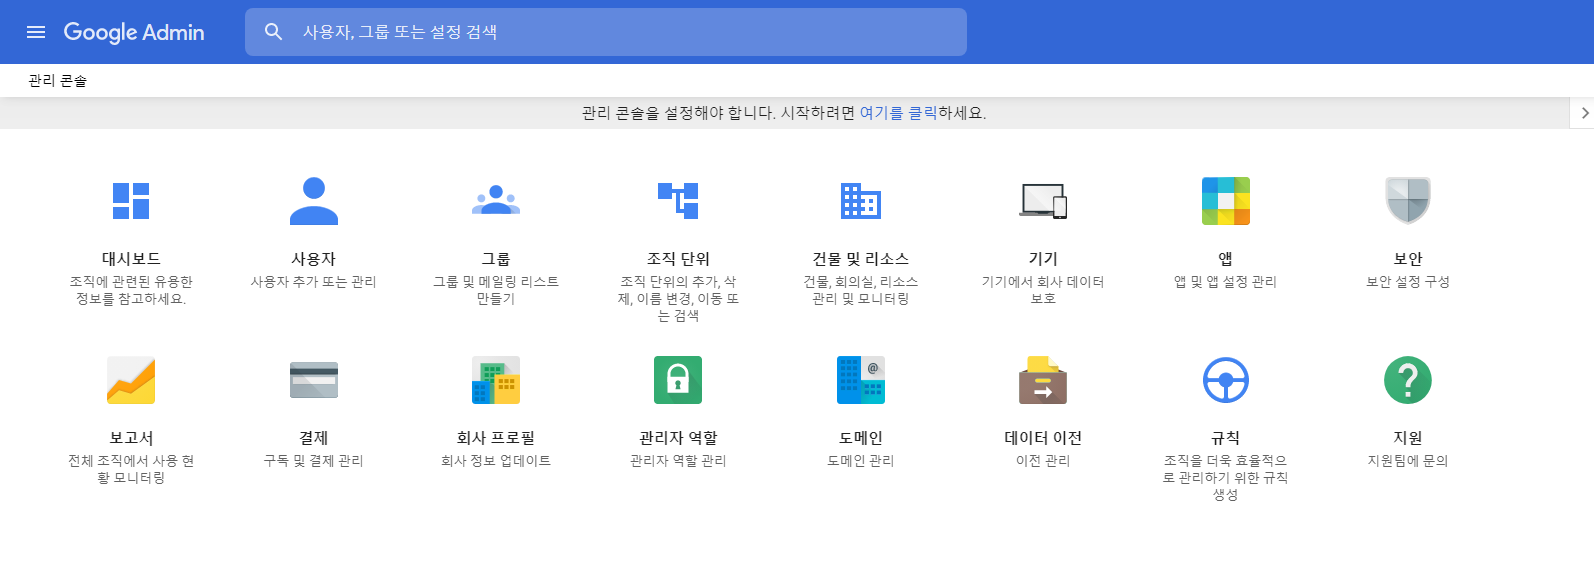Image resolution: width=1594 pixels, height=566 pixels.
Task: Open the 보안 security shield icon
Action: (1408, 201)
